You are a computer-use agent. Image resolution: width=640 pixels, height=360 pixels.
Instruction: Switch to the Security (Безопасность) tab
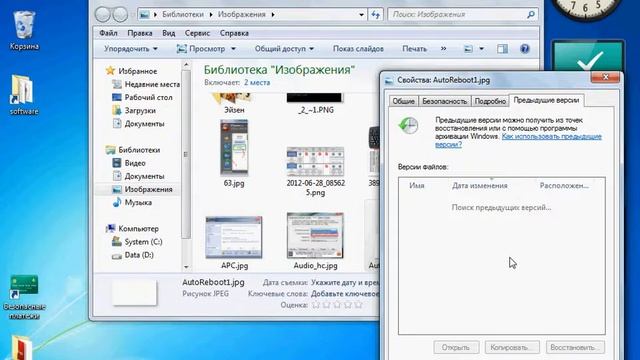(444, 101)
